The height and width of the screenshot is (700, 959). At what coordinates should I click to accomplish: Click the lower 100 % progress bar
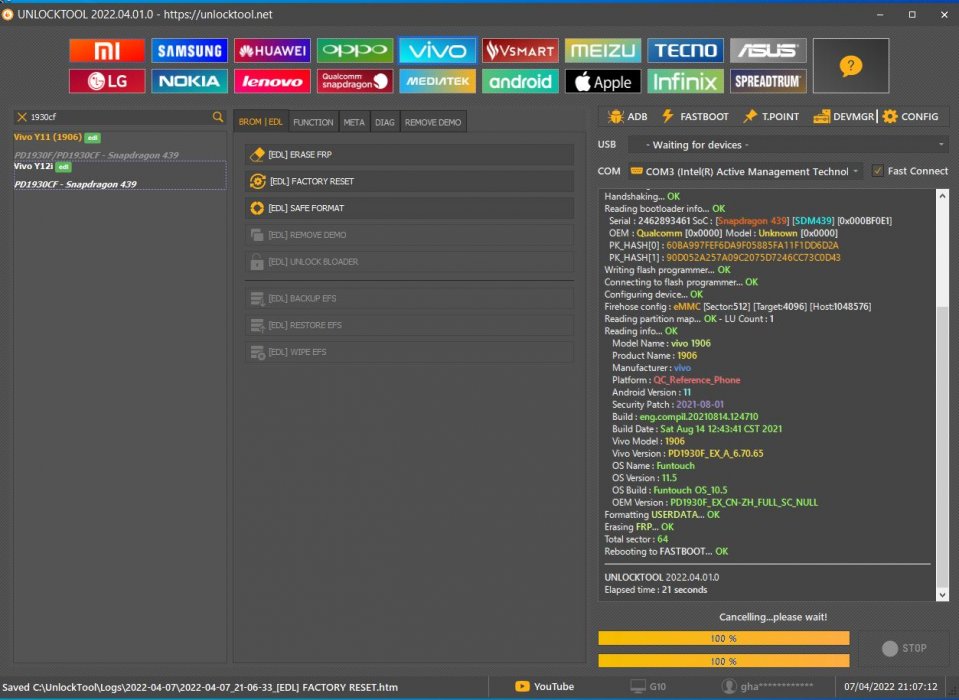click(x=724, y=661)
